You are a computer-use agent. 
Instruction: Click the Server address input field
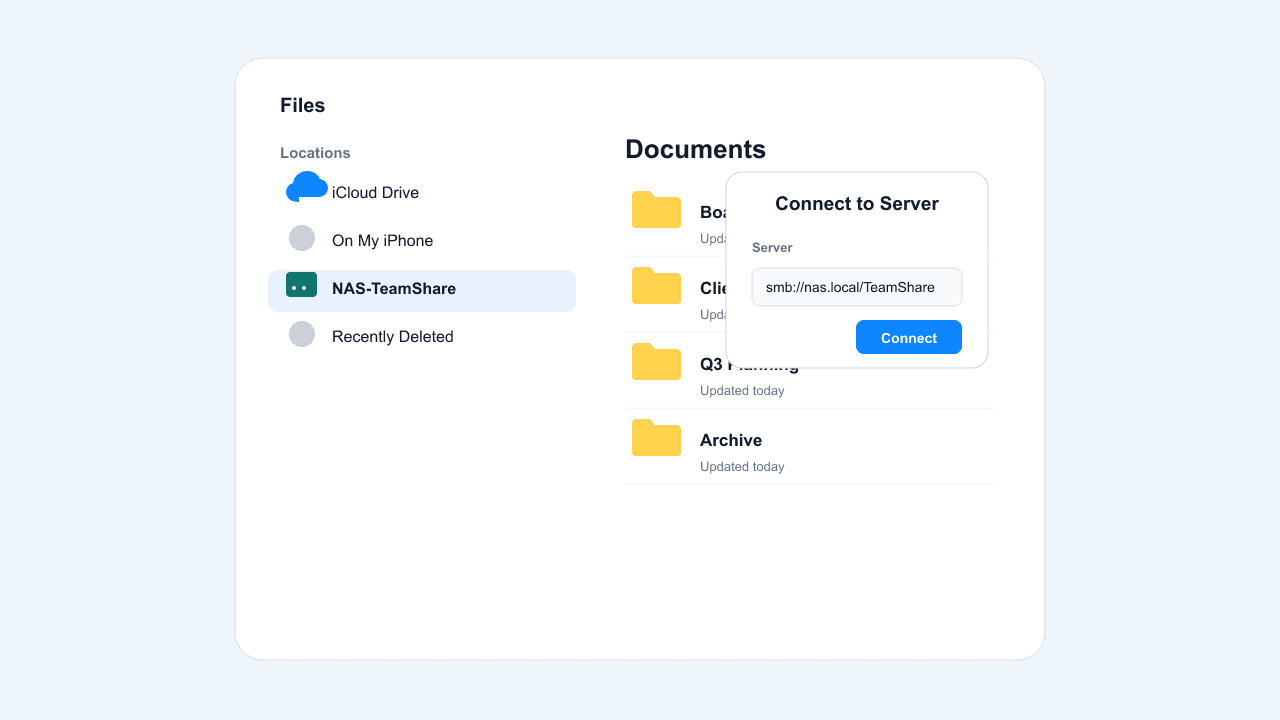[857, 287]
